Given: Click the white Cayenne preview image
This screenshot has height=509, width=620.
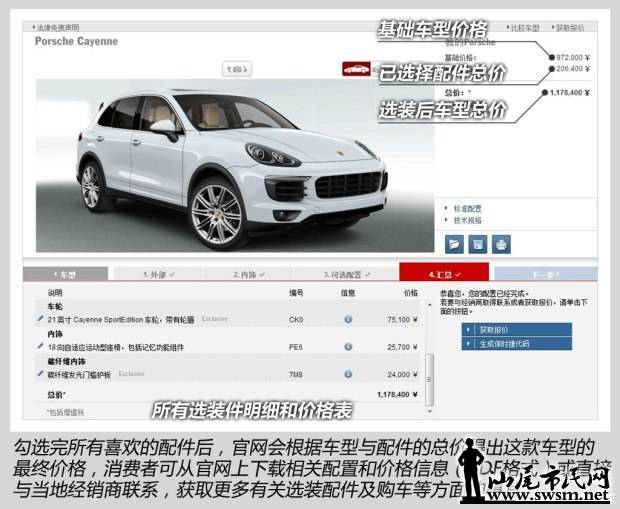Looking at the screenshot, I should (x=235, y=165).
